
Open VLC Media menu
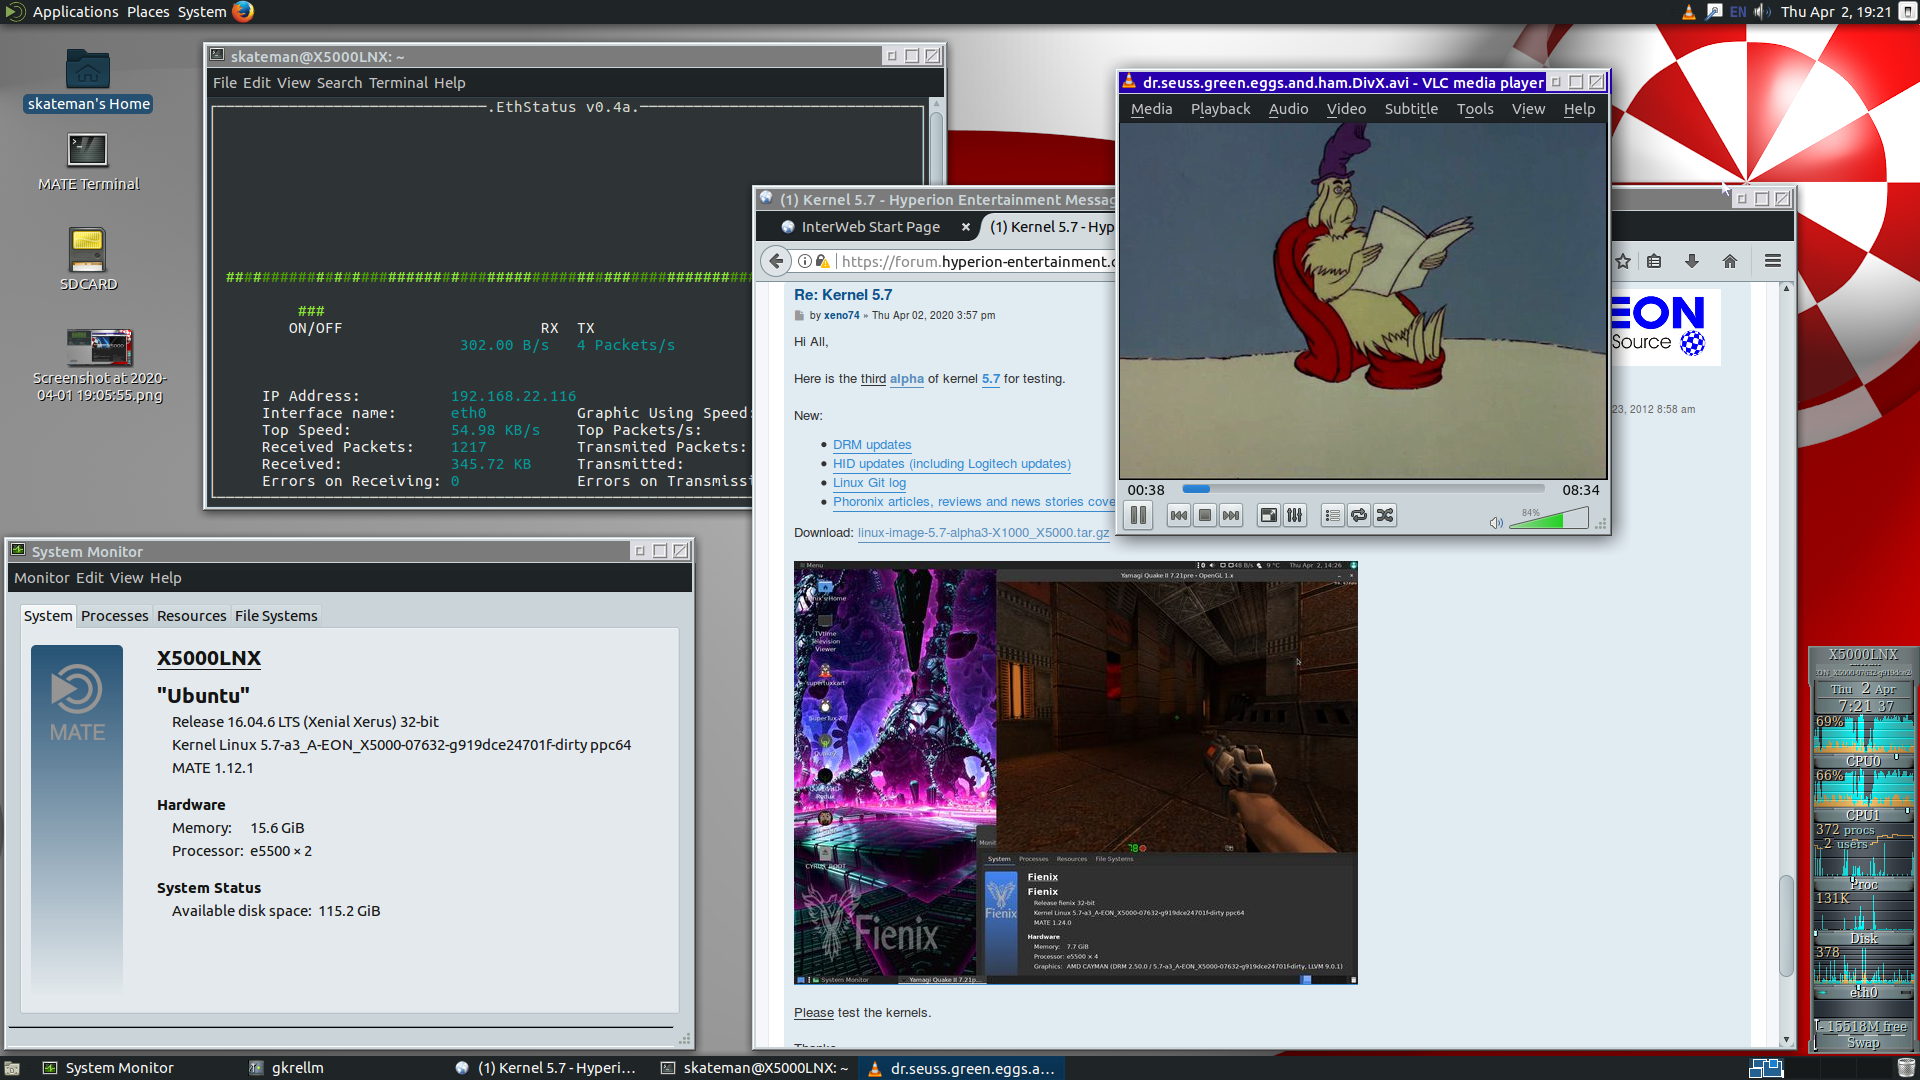point(1151,109)
